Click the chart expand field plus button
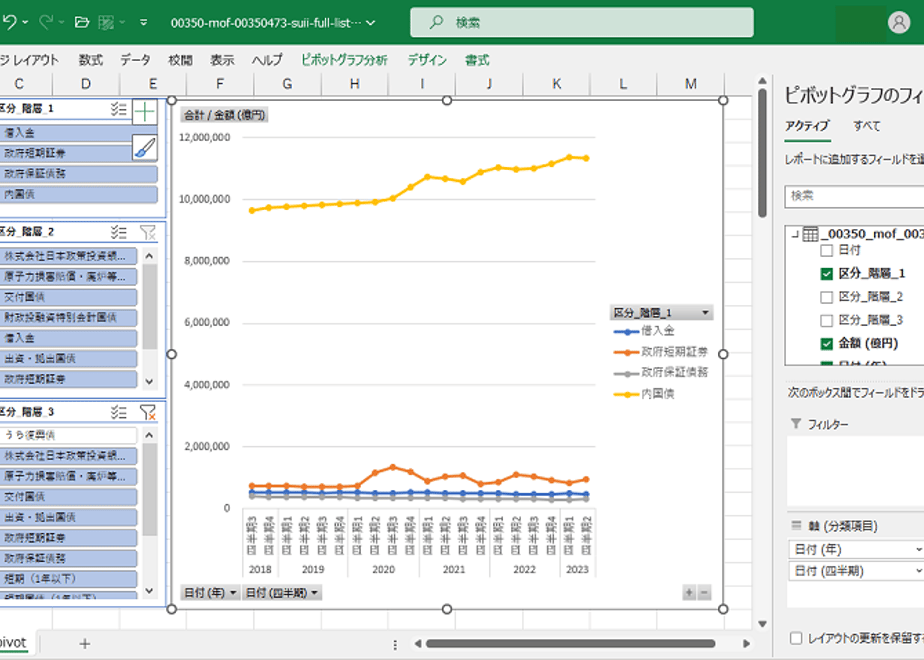The height and width of the screenshot is (660, 924). (x=689, y=593)
